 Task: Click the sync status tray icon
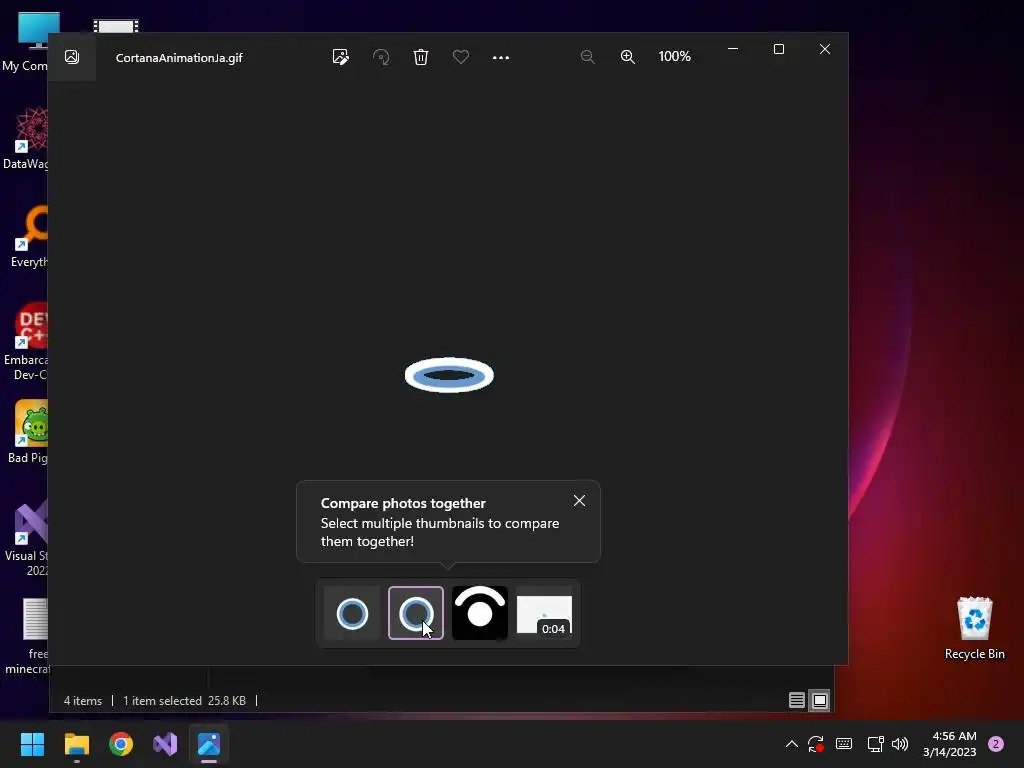click(816, 744)
